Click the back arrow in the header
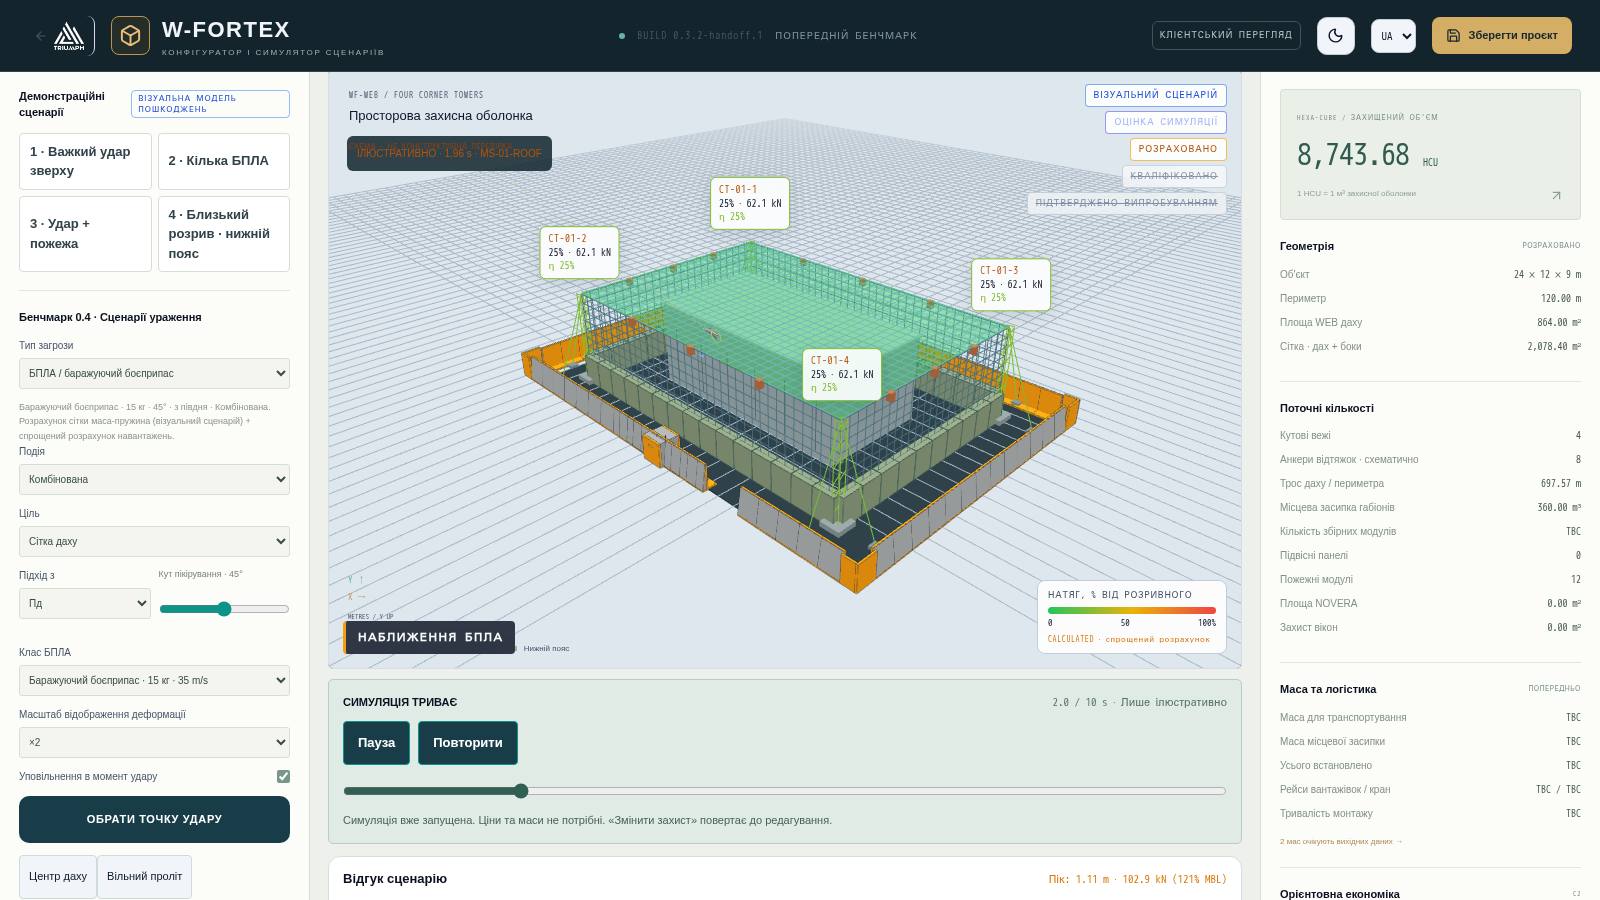1600x900 pixels. (41, 36)
